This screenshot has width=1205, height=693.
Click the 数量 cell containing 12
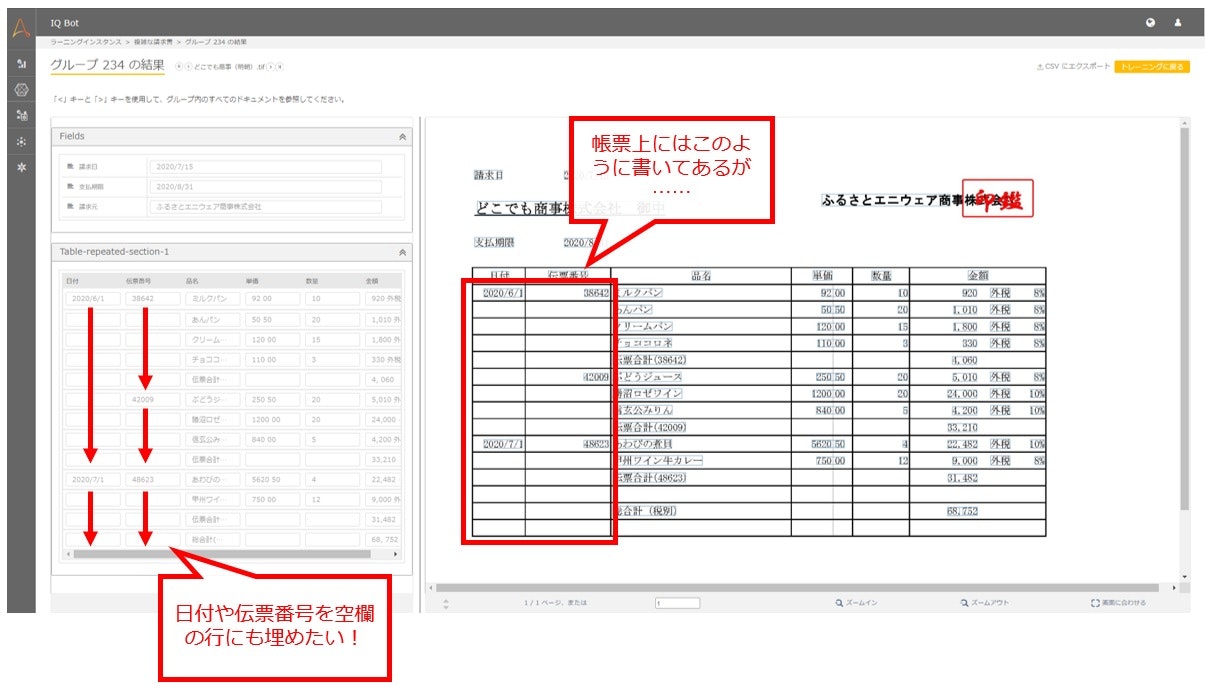pos(333,500)
